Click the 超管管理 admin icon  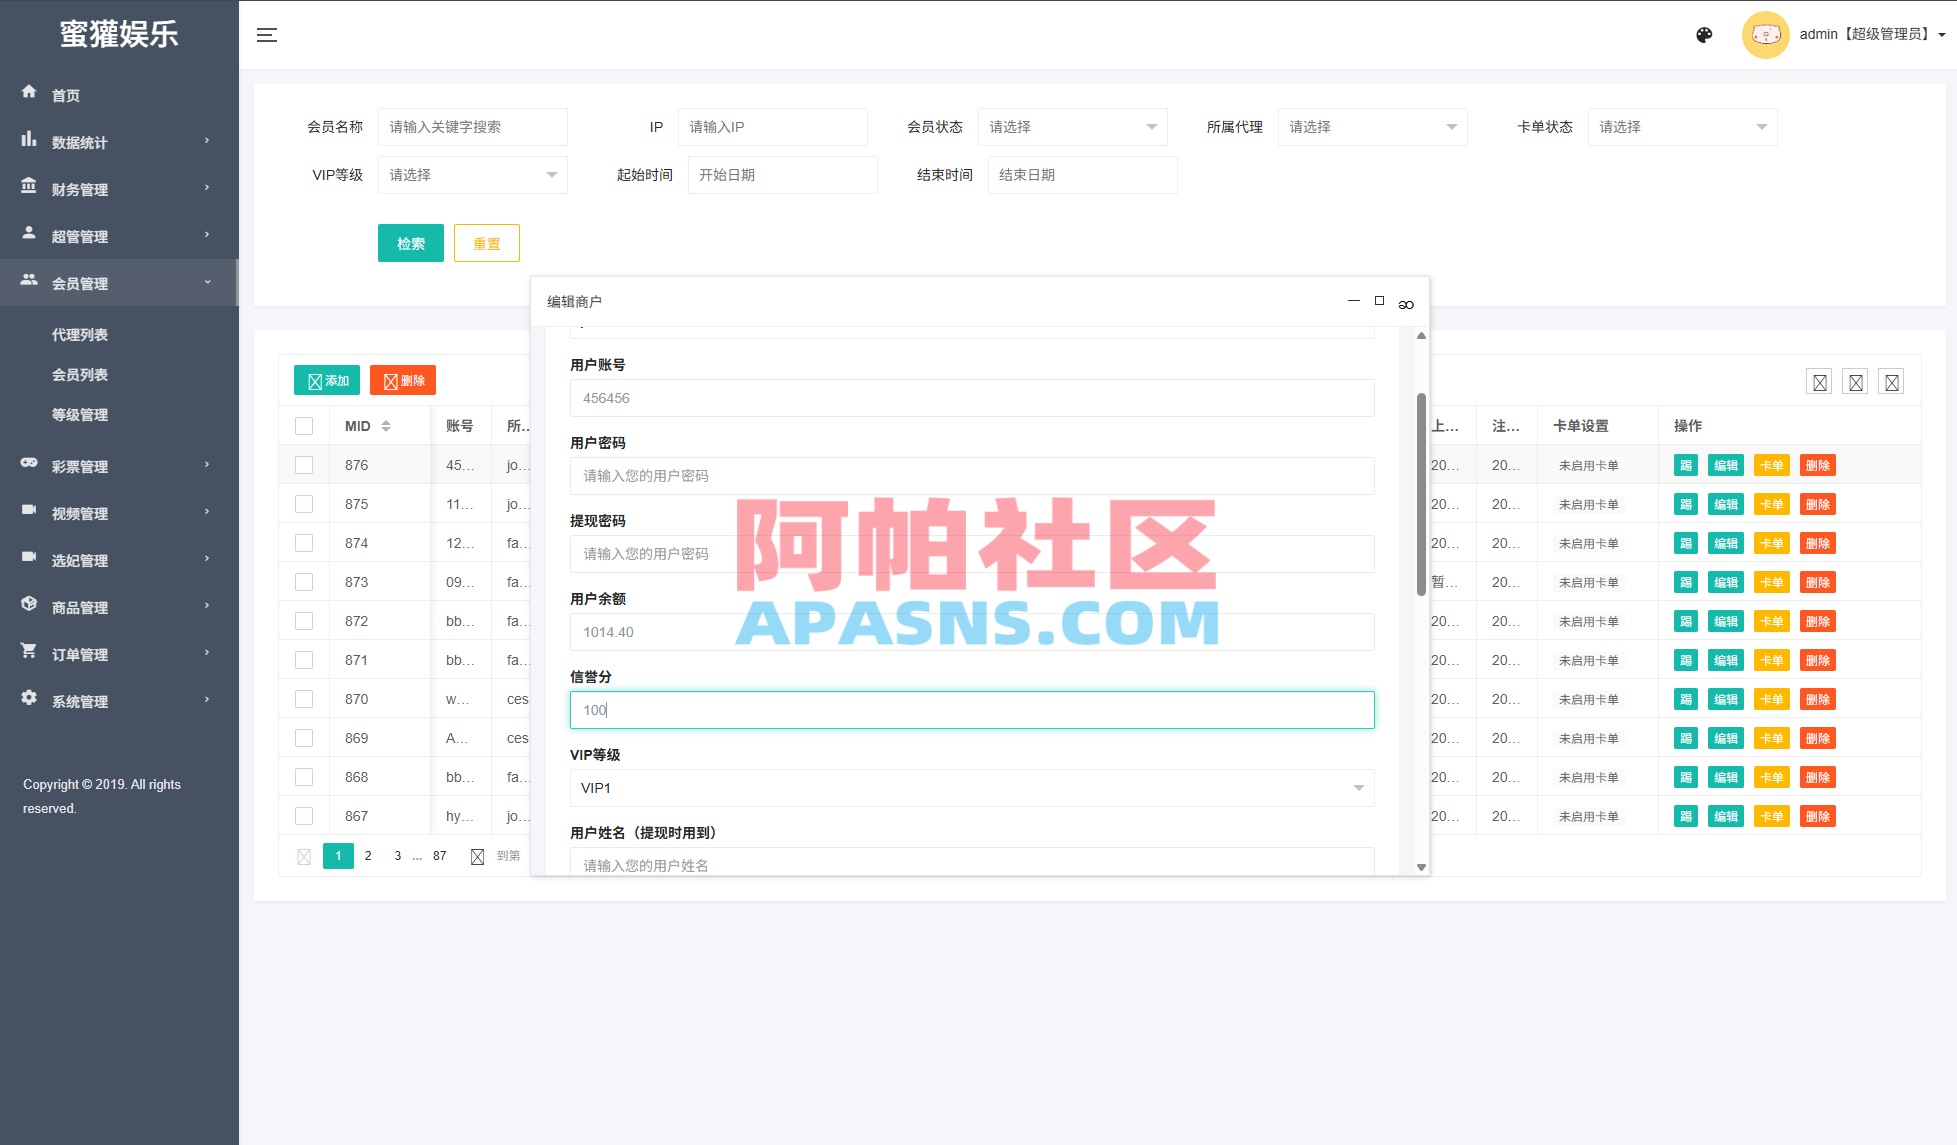pyautogui.click(x=29, y=235)
